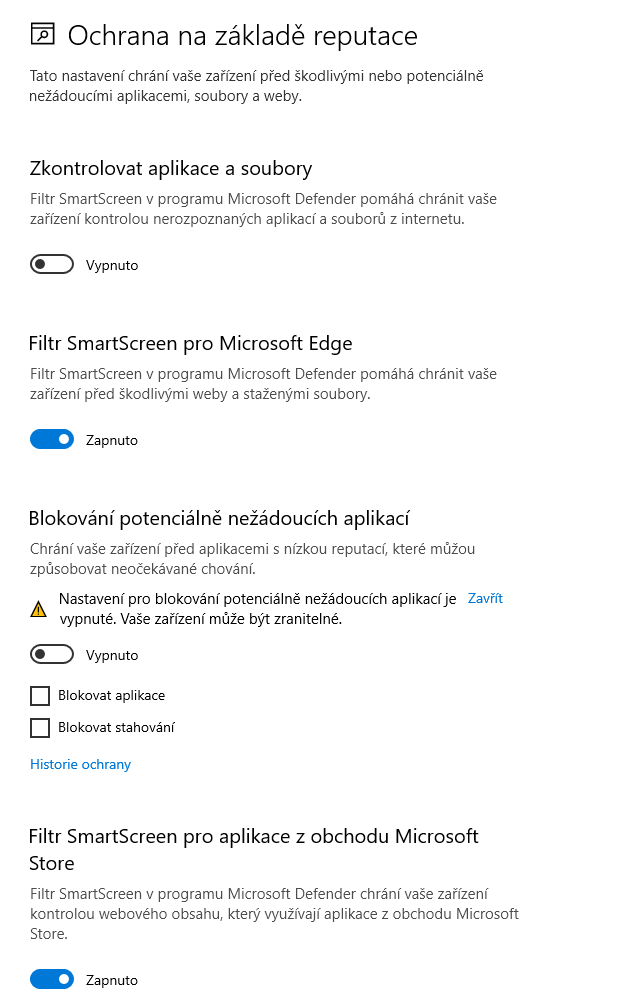This screenshot has width=621, height=995.
Task: Click the description under the Microsoft Edge heading
Action: [263, 384]
